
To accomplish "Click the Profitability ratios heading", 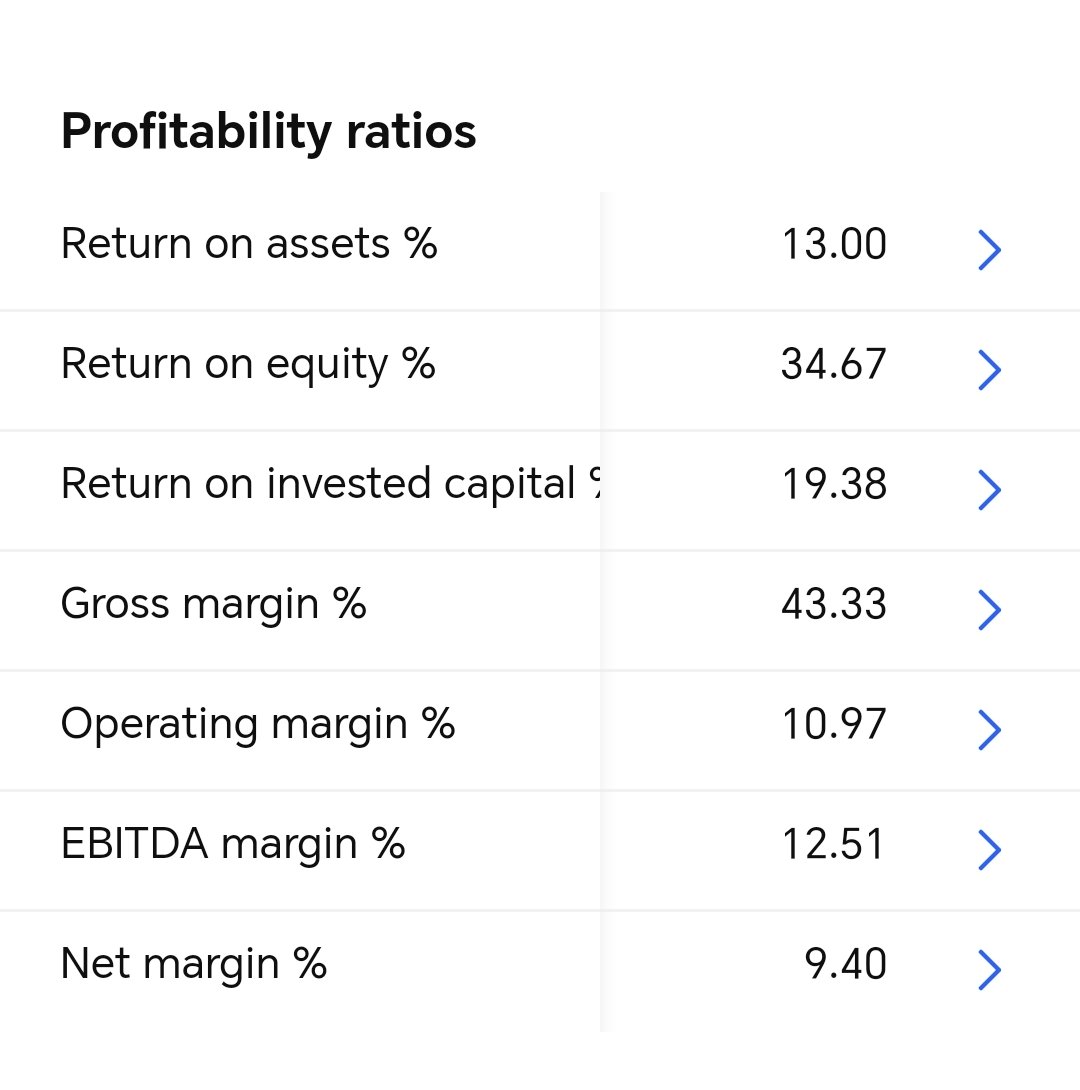I will point(269,132).
